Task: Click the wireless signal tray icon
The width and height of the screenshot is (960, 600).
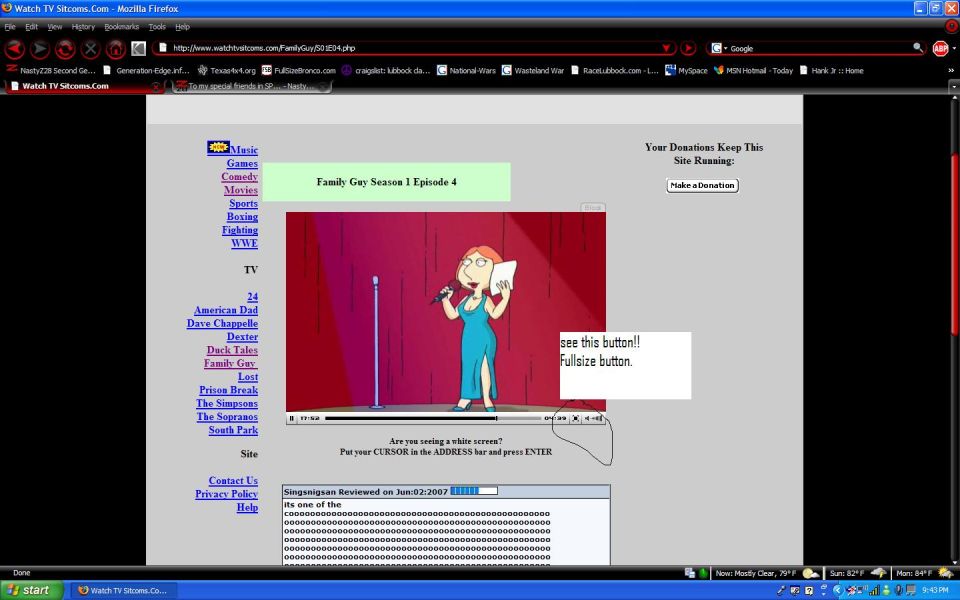Action: (x=874, y=591)
